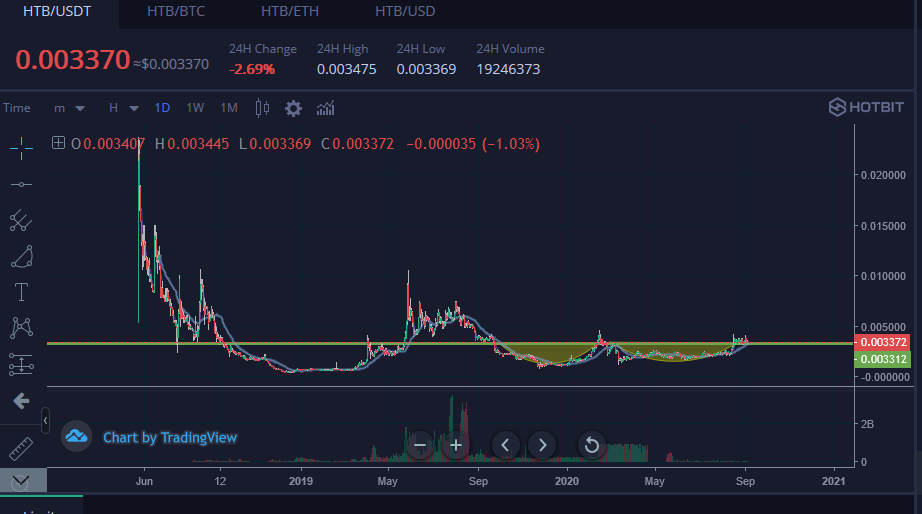The image size is (922, 514).
Task: Collapse the drawing toolbar side handle
Action: pyautogui.click(x=45, y=420)
